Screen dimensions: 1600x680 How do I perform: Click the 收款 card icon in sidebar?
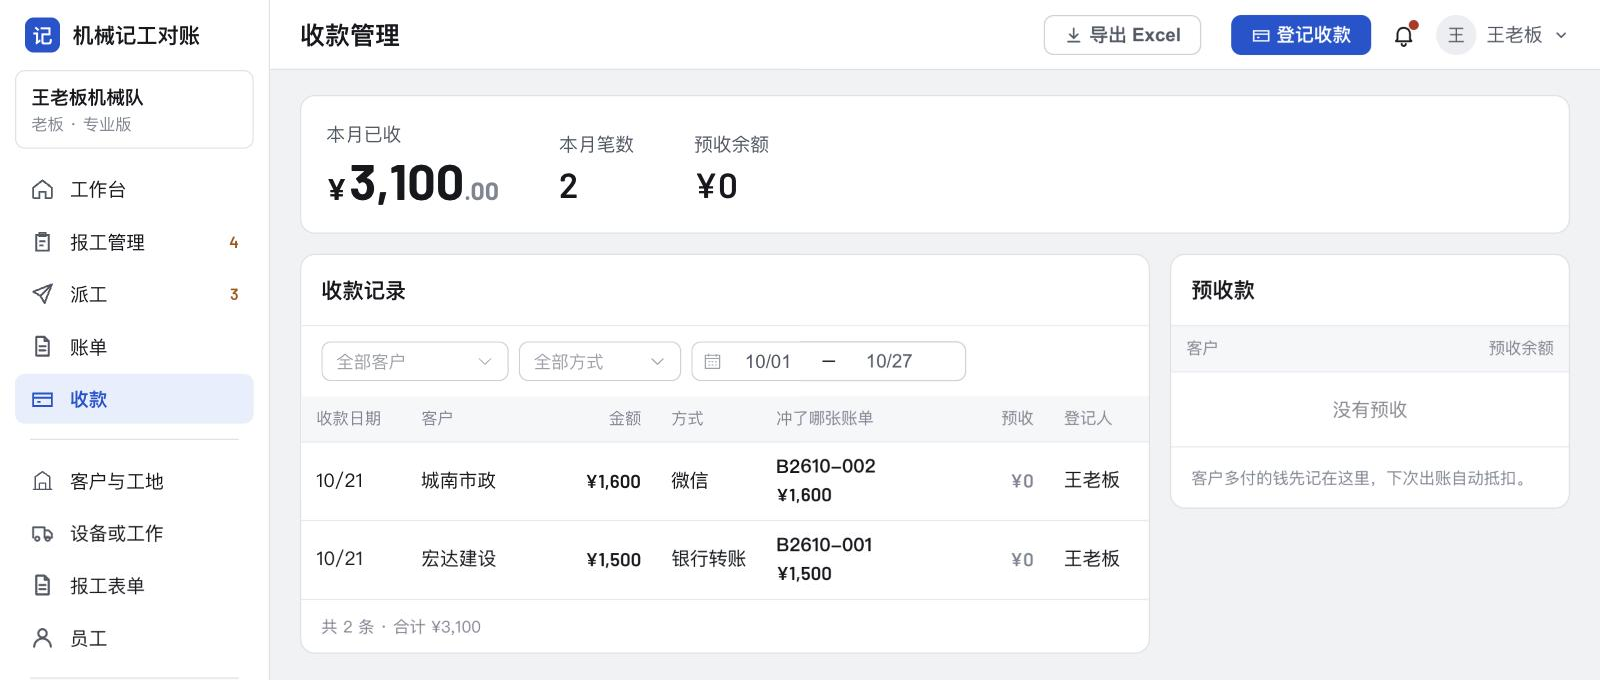click(x=42, y=399)
